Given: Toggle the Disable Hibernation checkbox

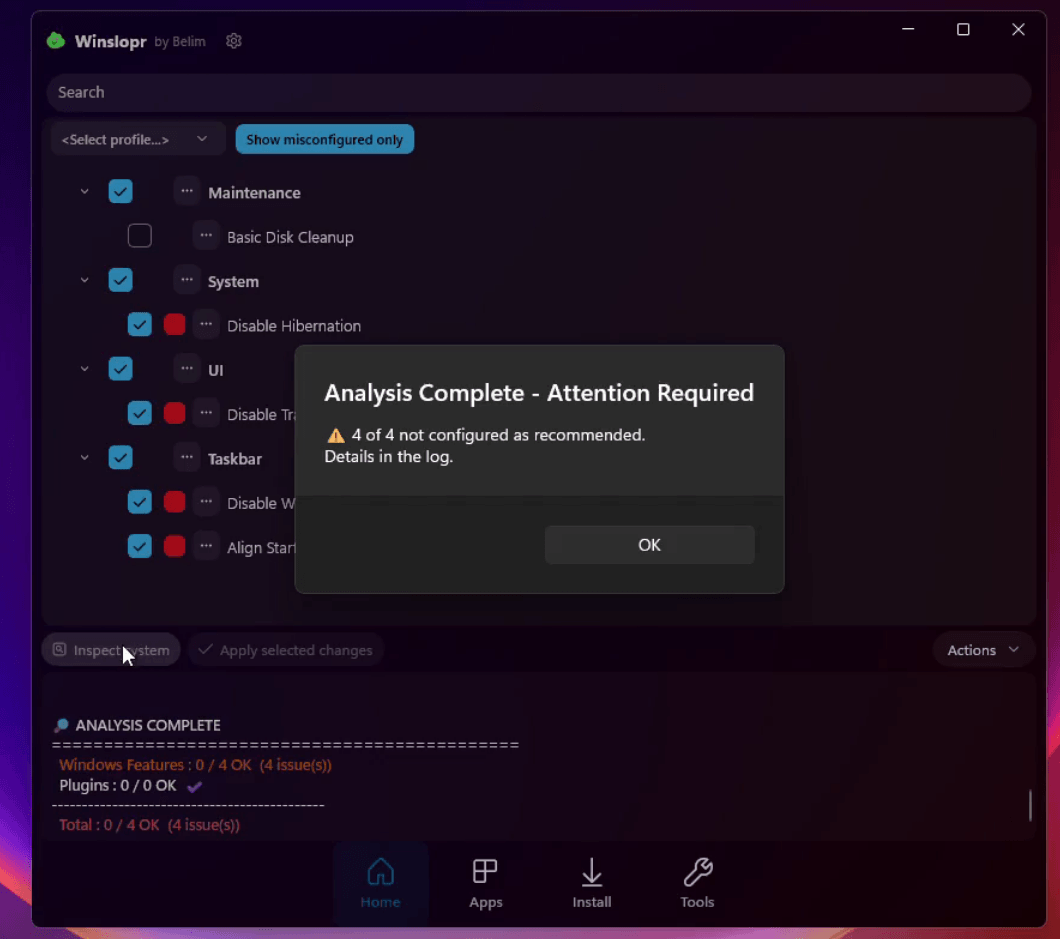Looking at the screenshot, I should pos(140,324).
